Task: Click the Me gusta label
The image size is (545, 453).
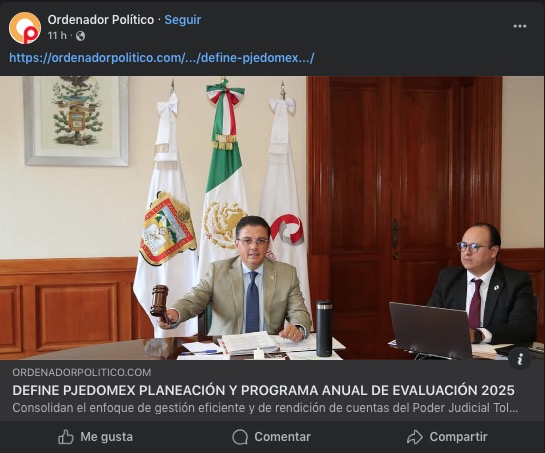Action: click(106, 437)
